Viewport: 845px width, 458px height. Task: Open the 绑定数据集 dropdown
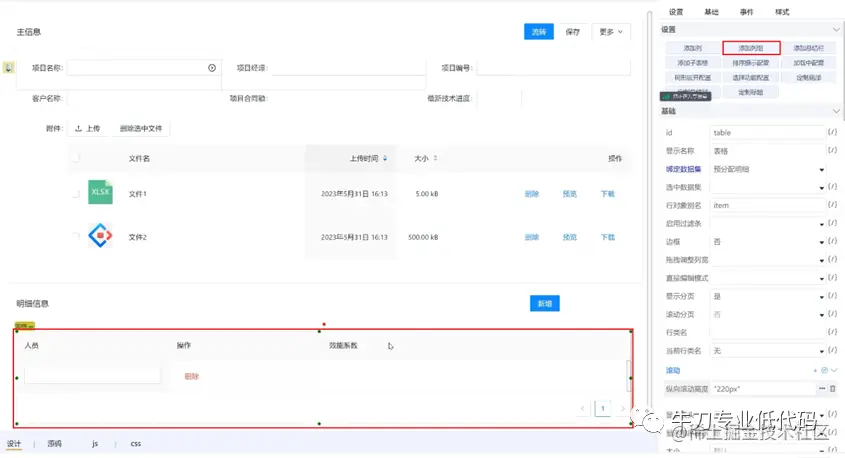[767, 169]
